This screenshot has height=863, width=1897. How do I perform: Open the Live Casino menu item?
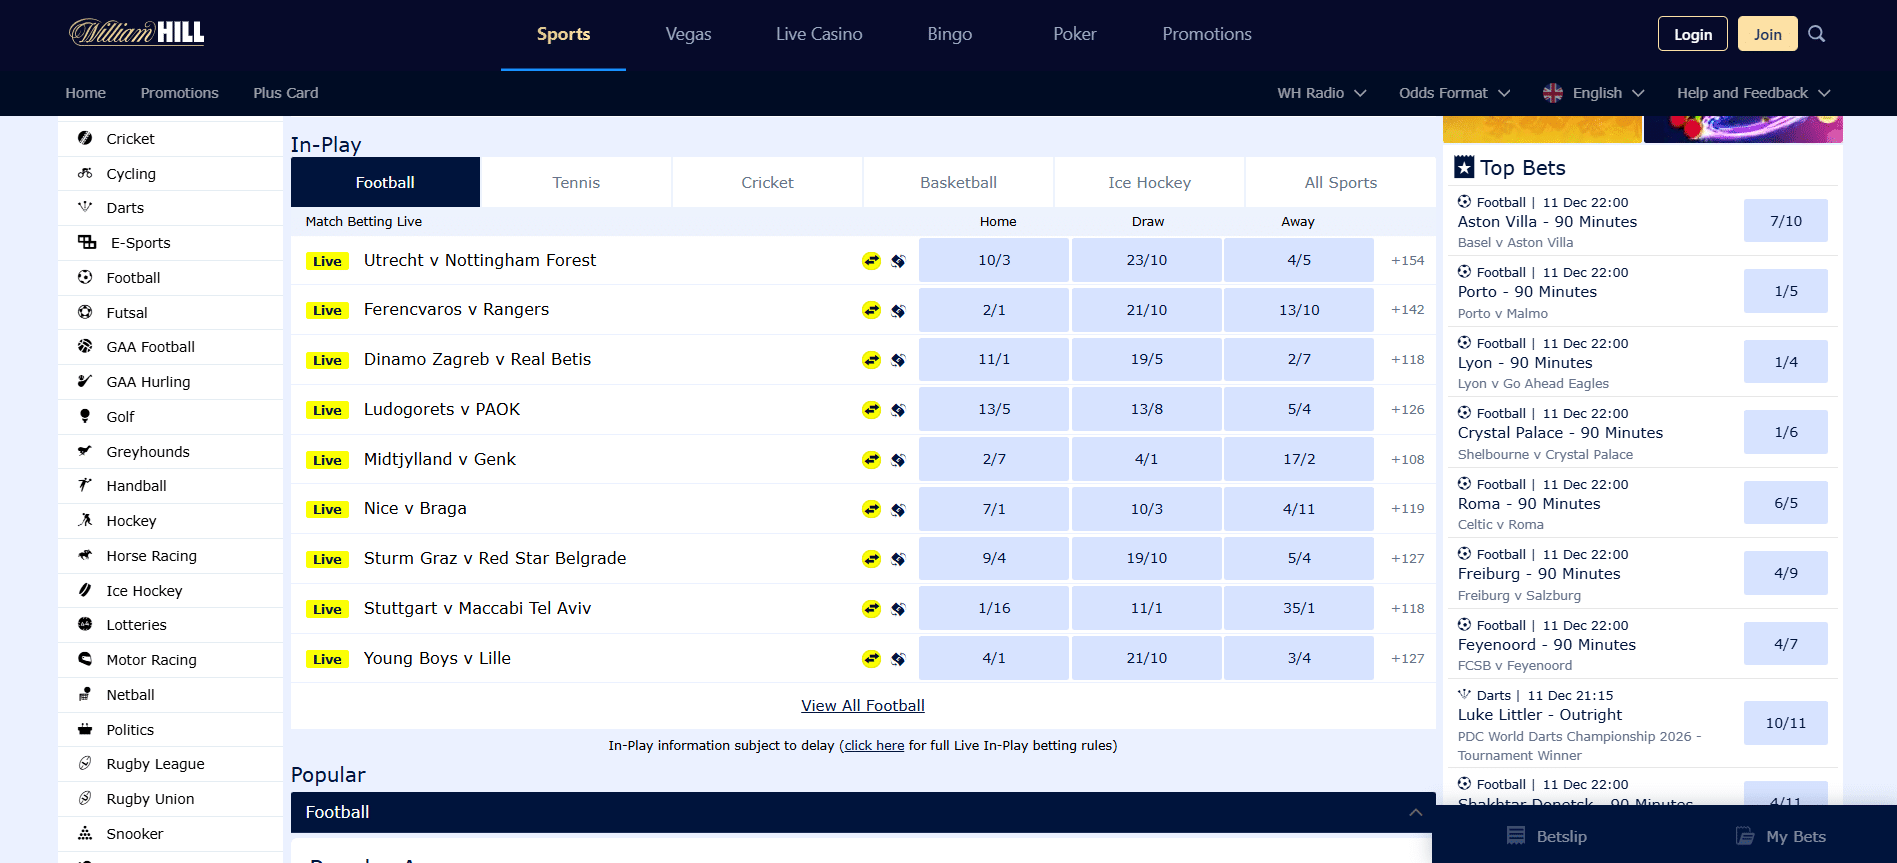point(819,34)
